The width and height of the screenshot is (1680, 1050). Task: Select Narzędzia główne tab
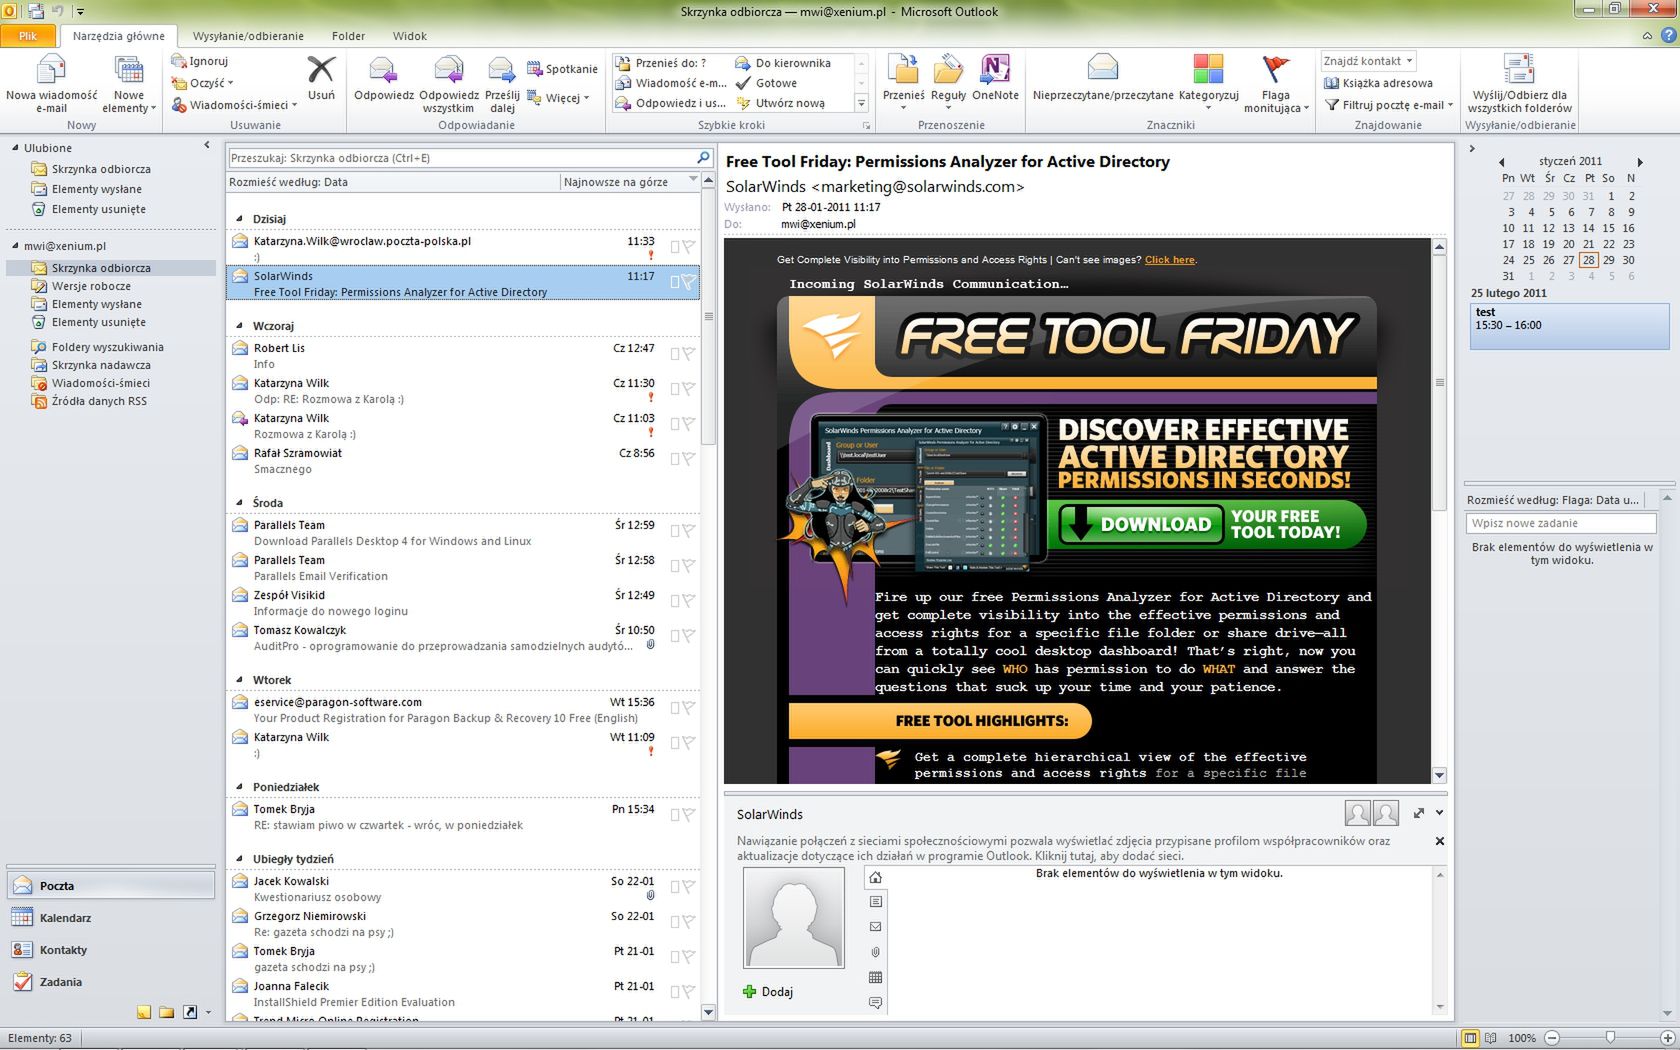pyautogui.click(x=119, y=36)
